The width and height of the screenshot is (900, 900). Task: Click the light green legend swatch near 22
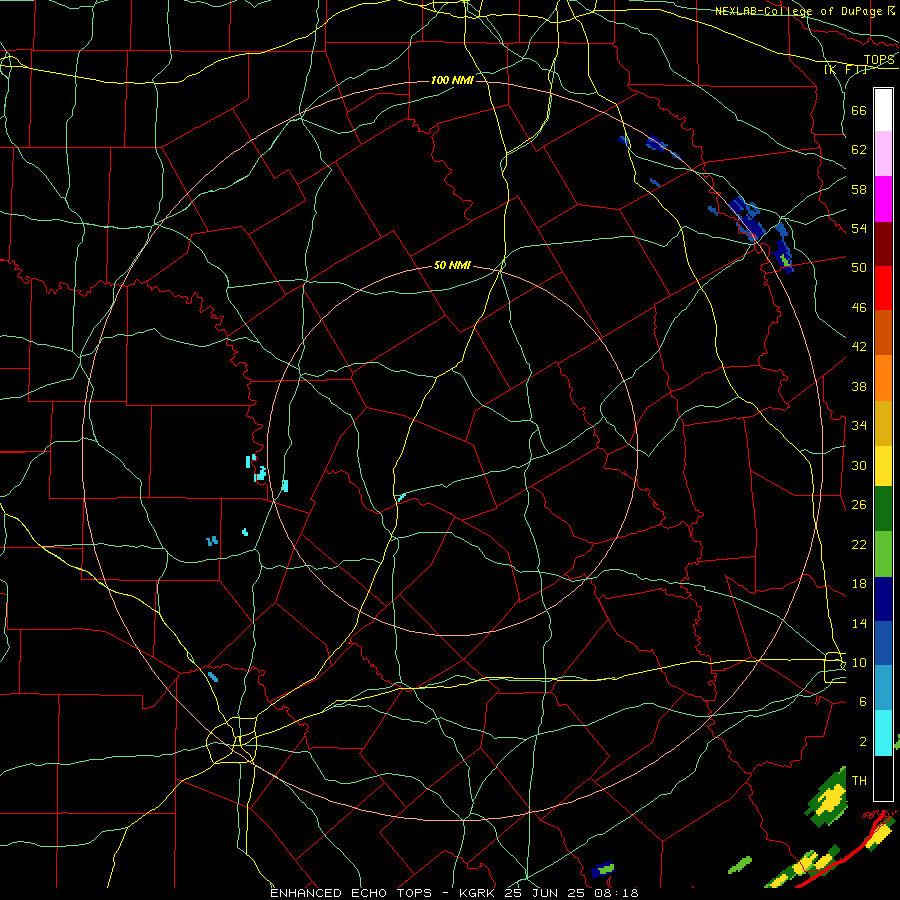coord(883,554)
